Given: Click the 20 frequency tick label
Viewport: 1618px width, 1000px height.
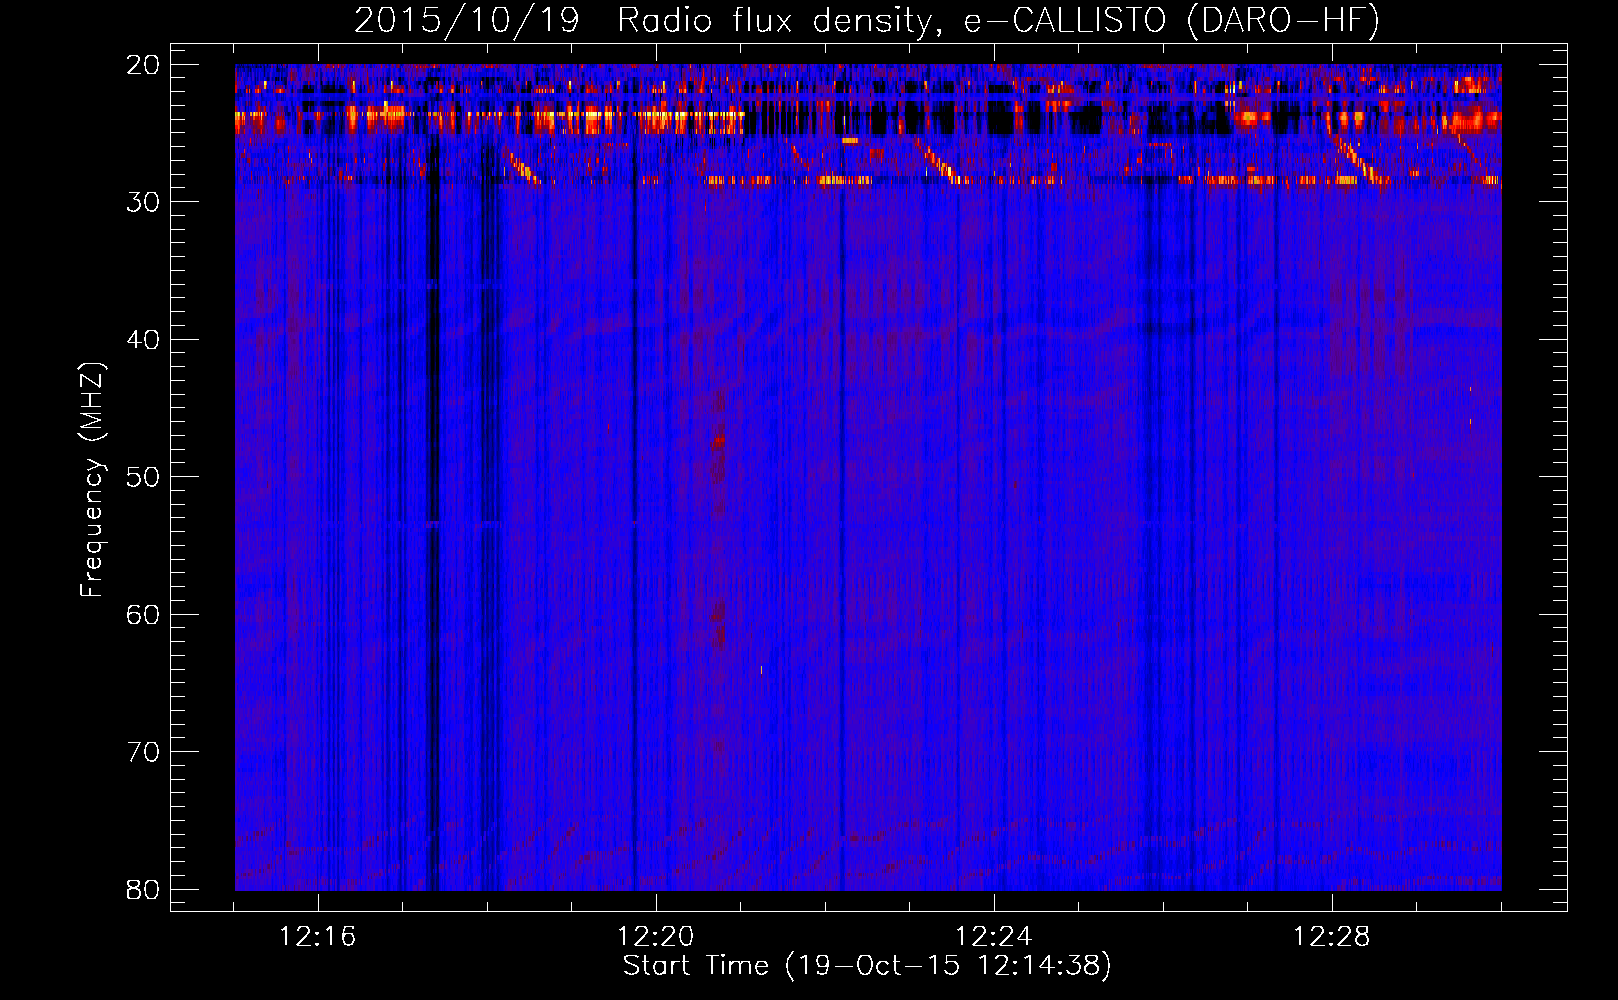Looking at the screenshot, I should coord(143,65).
